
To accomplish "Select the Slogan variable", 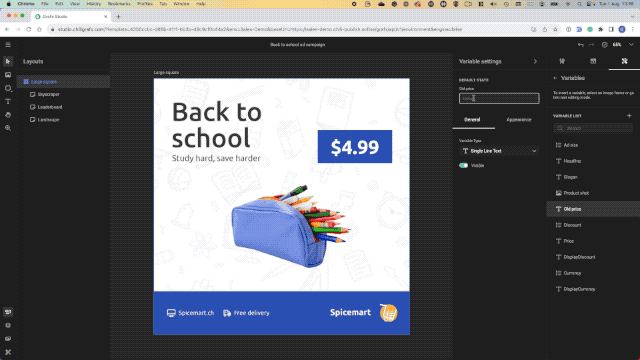I will click(593, 177).
